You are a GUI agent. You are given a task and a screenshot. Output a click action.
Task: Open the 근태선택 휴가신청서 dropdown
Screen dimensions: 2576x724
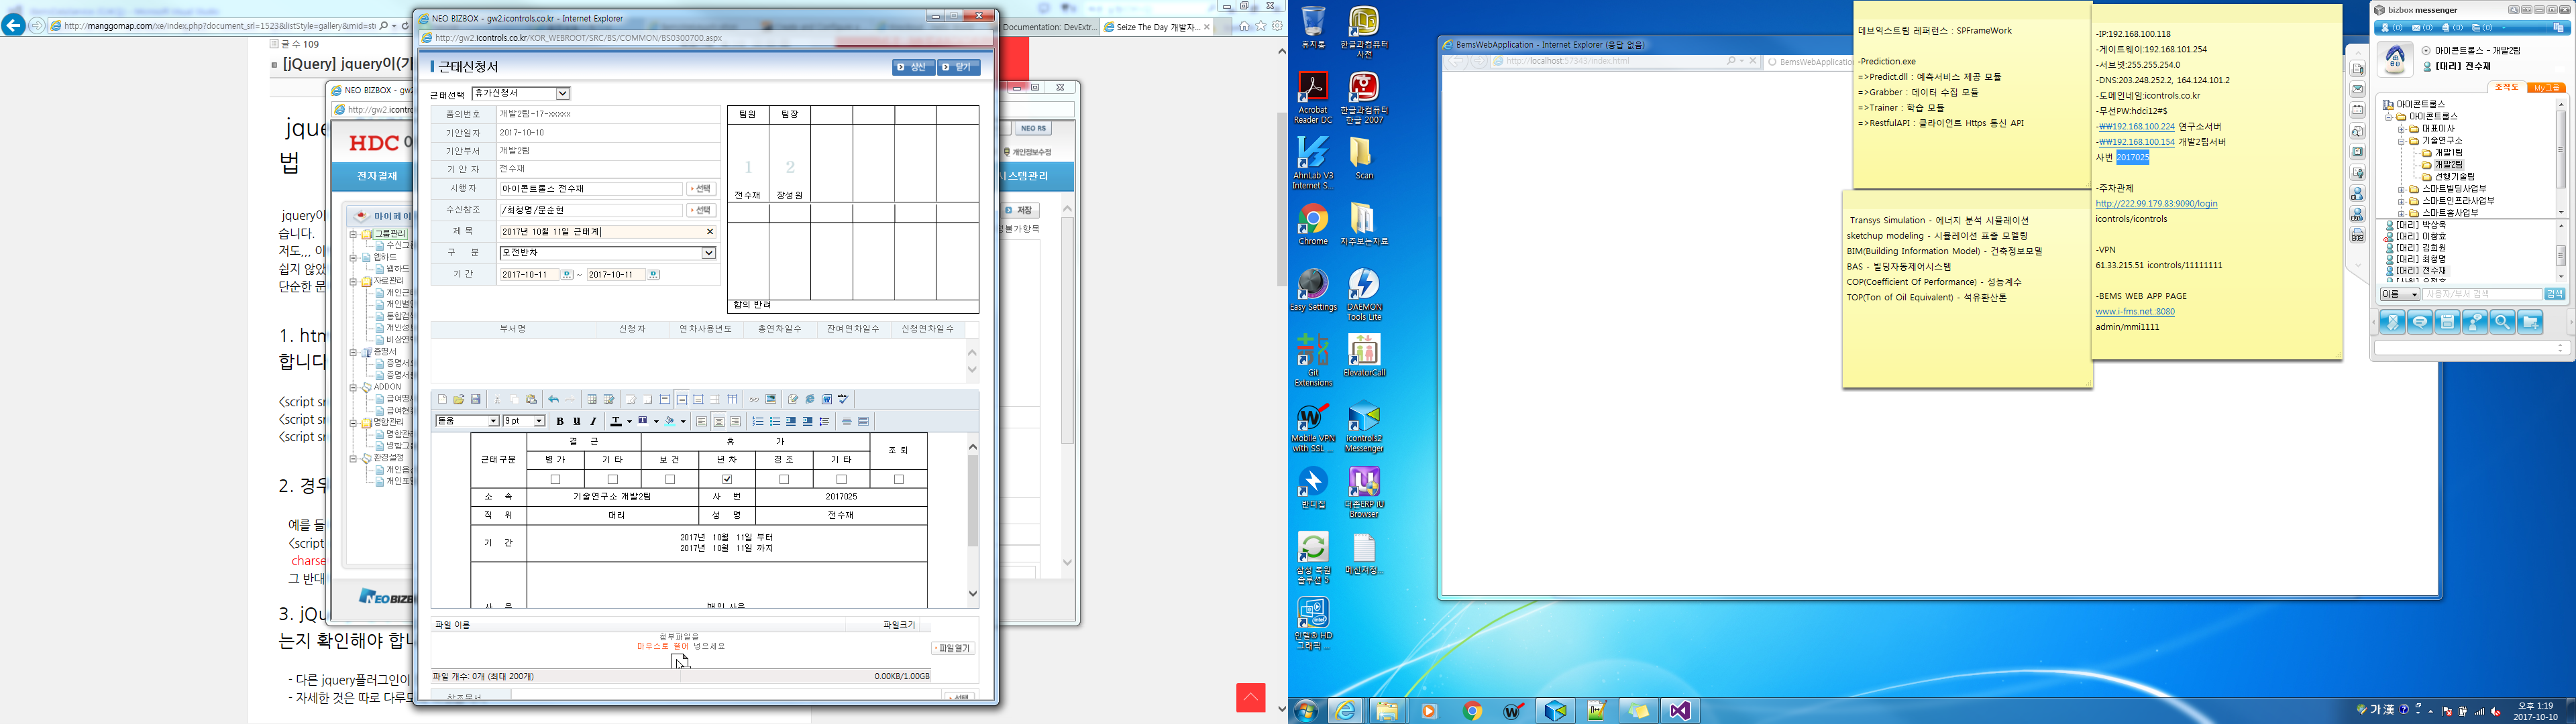pos(562,93)
